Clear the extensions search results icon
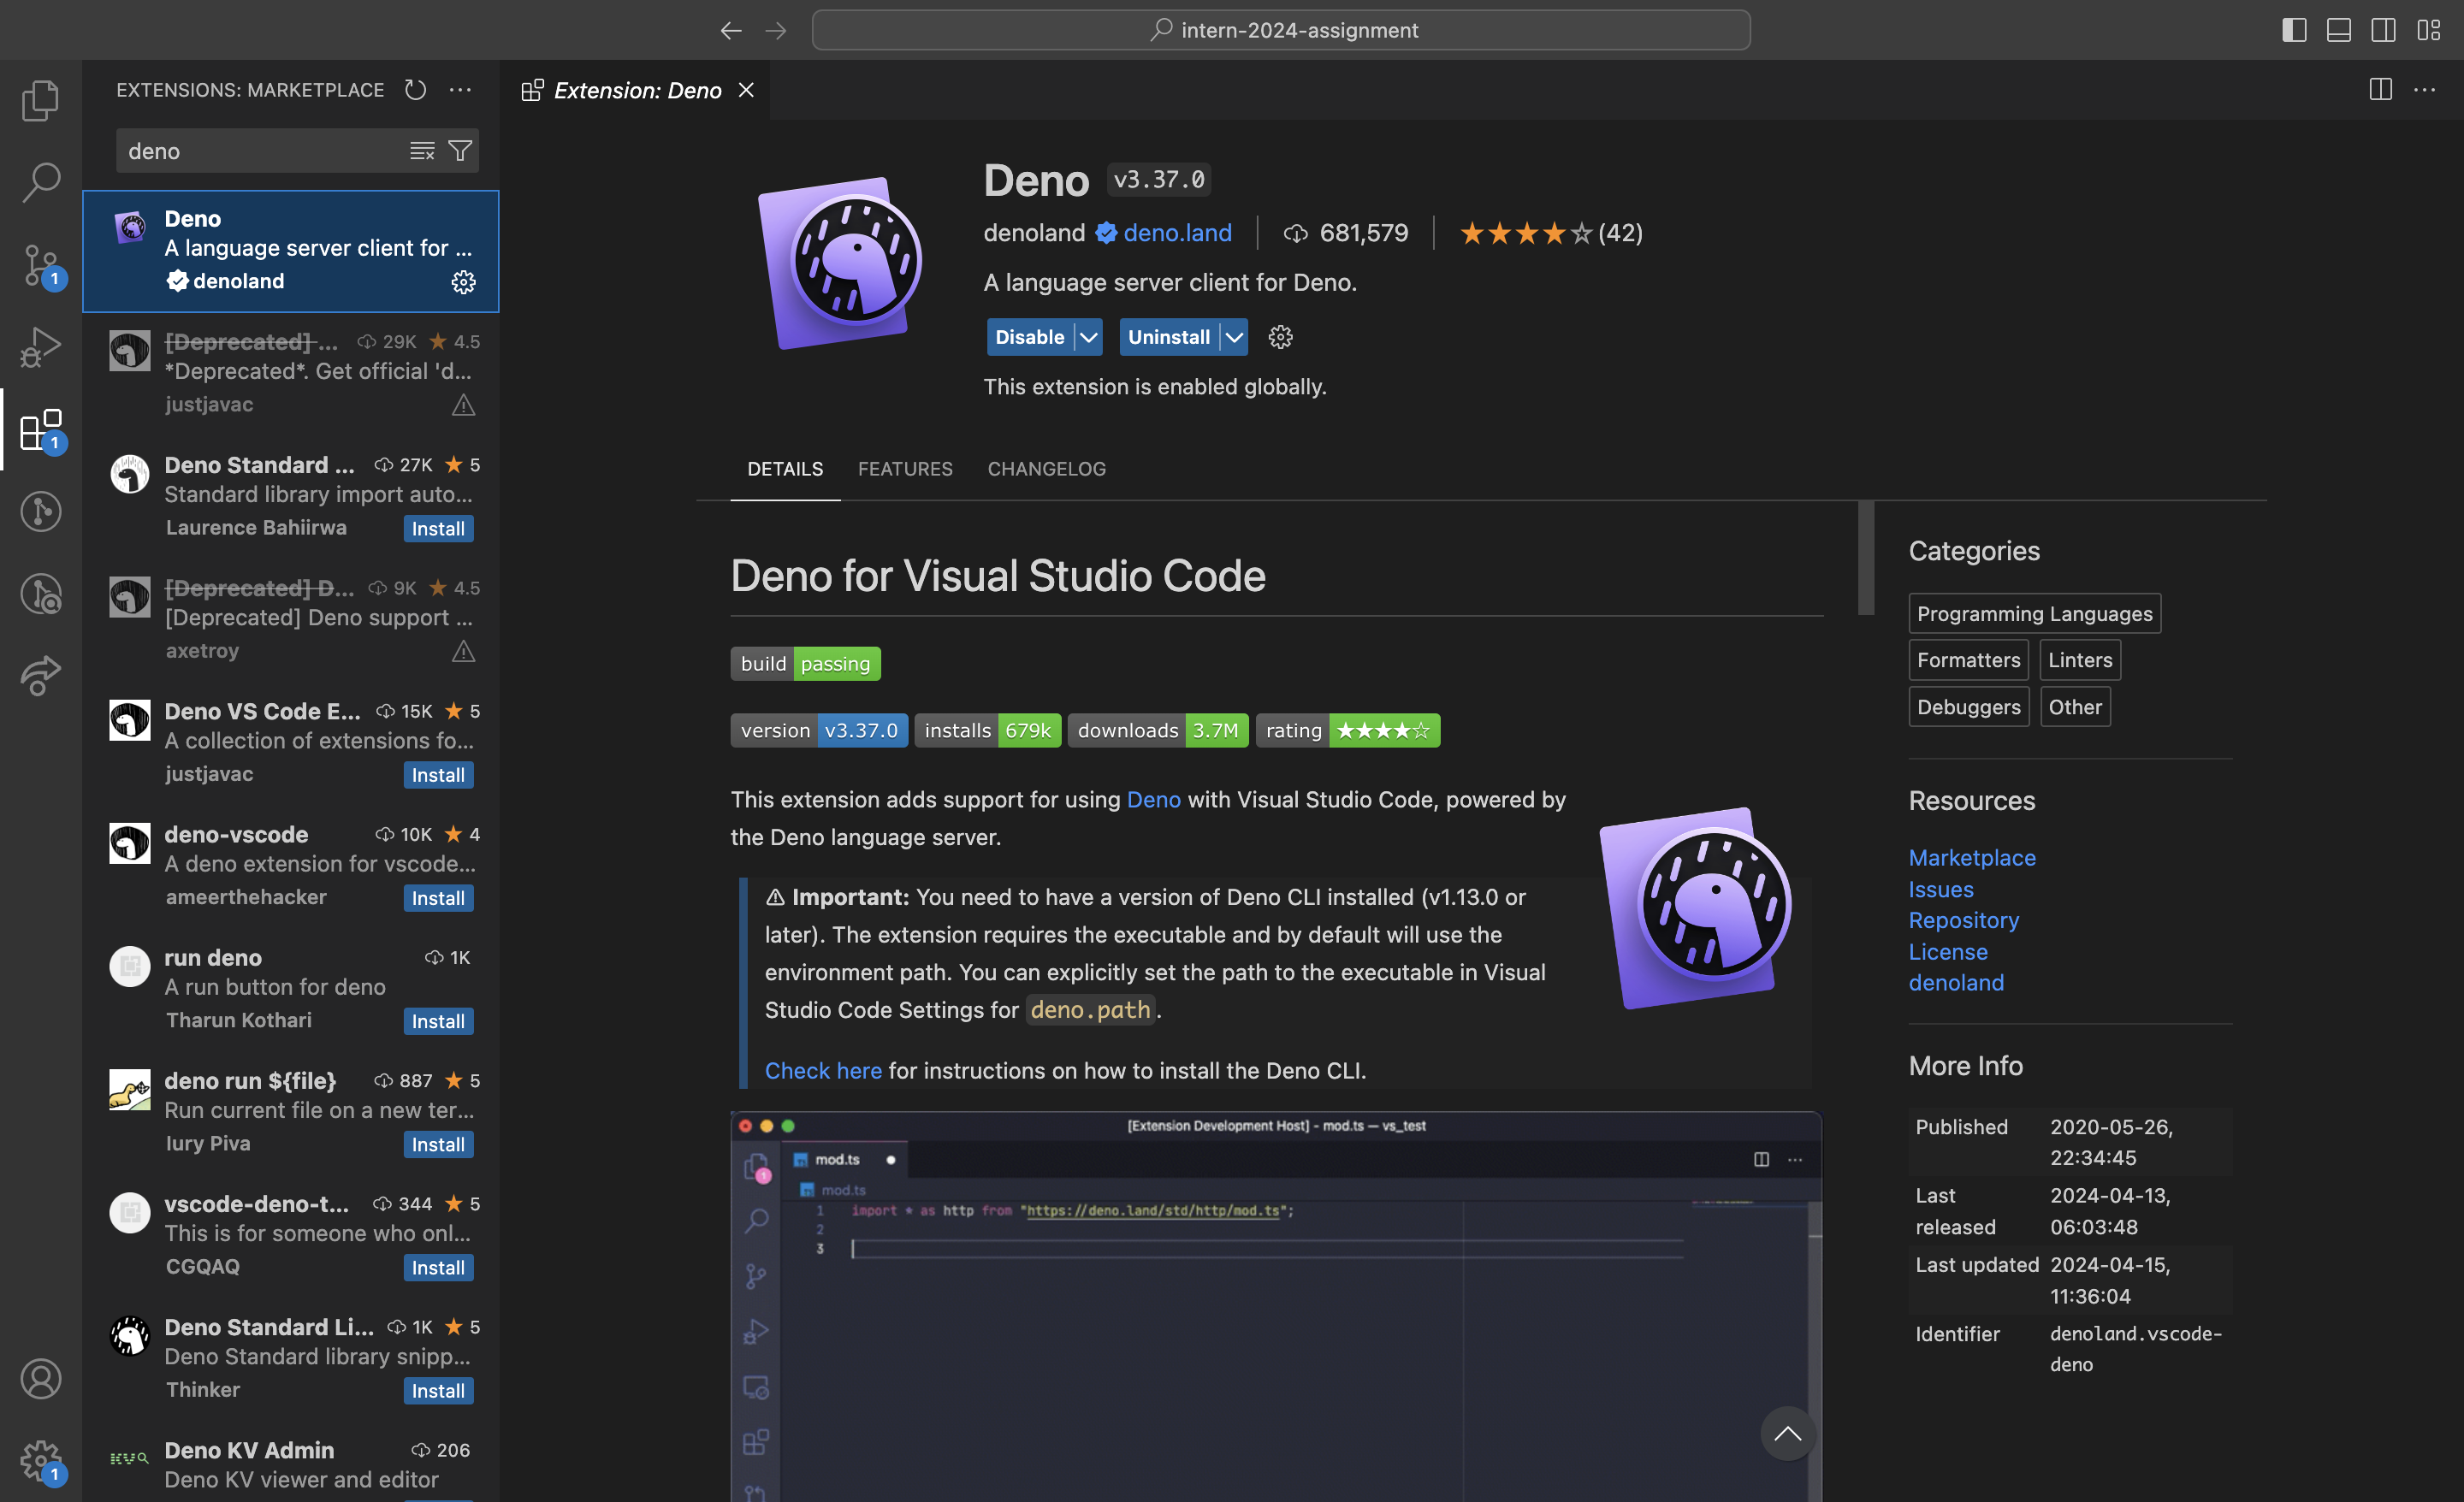Image resolution: width=2464 pixels, height=1502 pixels. coord(422,151)
